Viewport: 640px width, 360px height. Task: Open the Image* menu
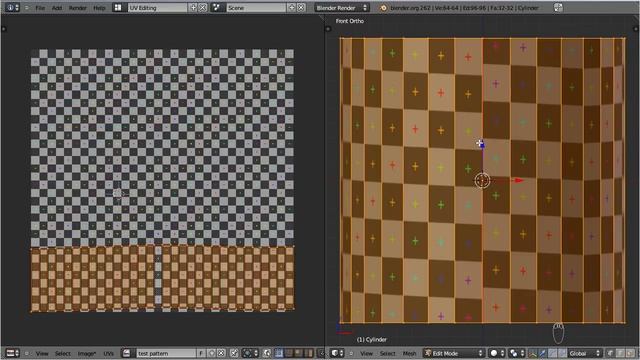[x=87, y=353]
